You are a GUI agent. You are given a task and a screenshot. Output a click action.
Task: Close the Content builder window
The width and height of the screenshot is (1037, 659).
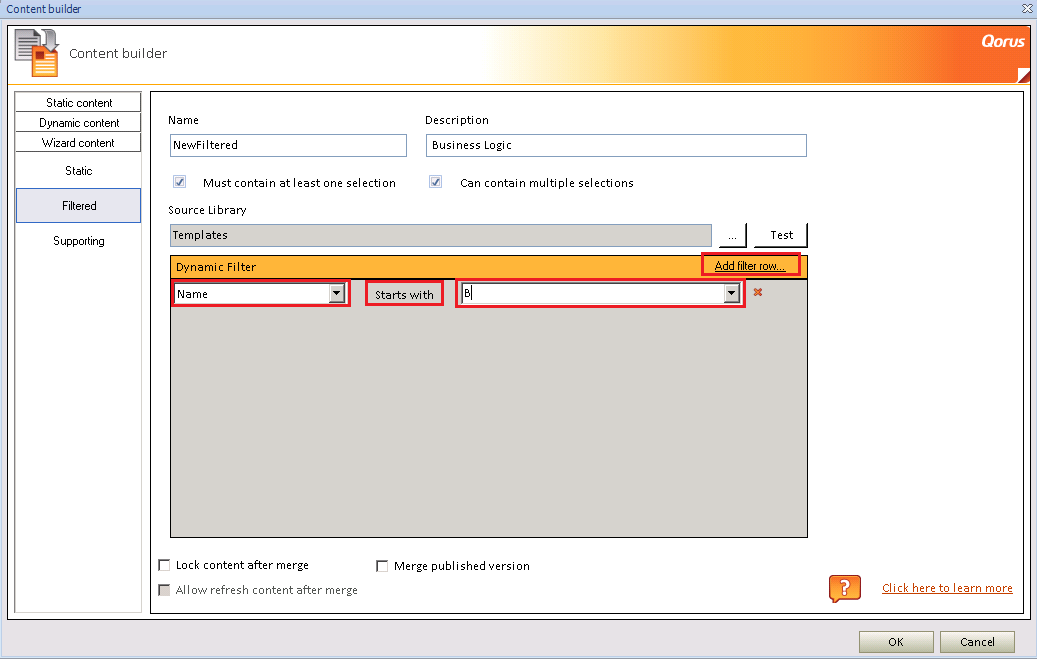coord(1027,9)
